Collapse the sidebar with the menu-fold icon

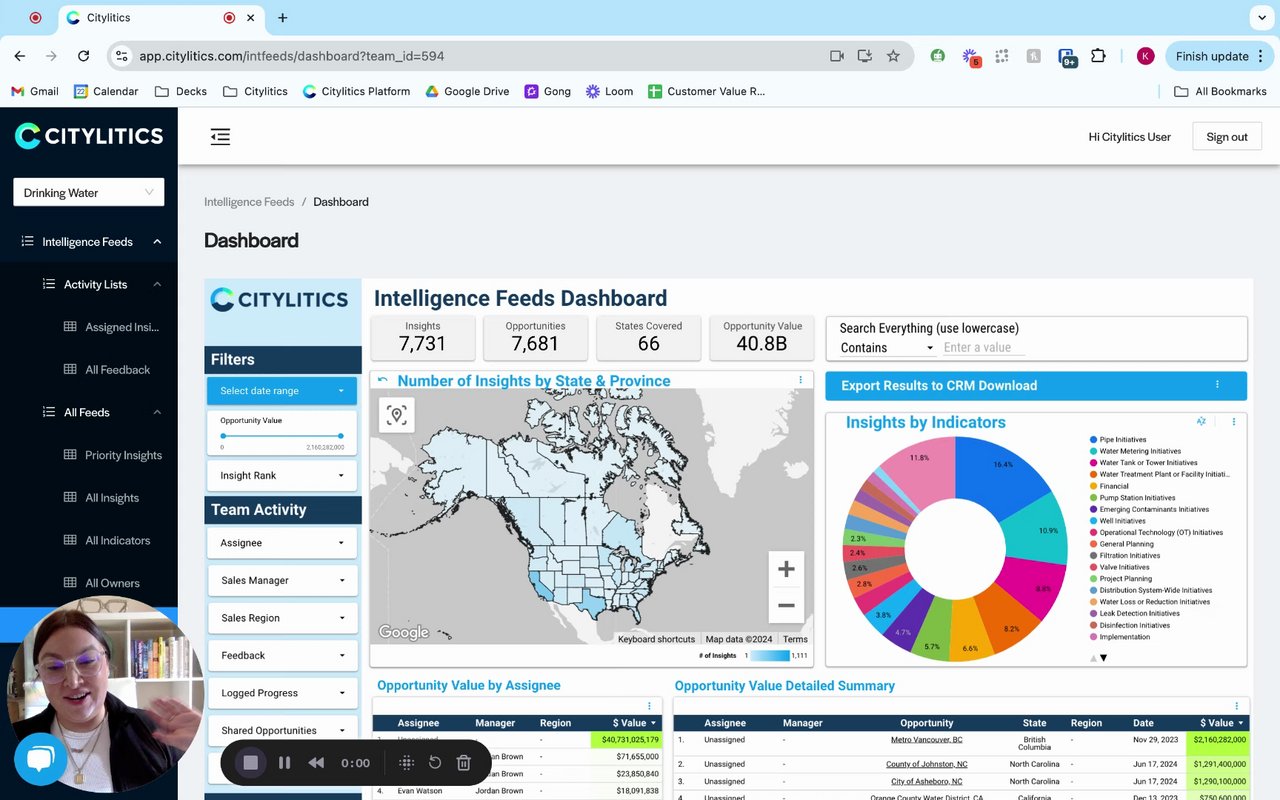[220, 137]
